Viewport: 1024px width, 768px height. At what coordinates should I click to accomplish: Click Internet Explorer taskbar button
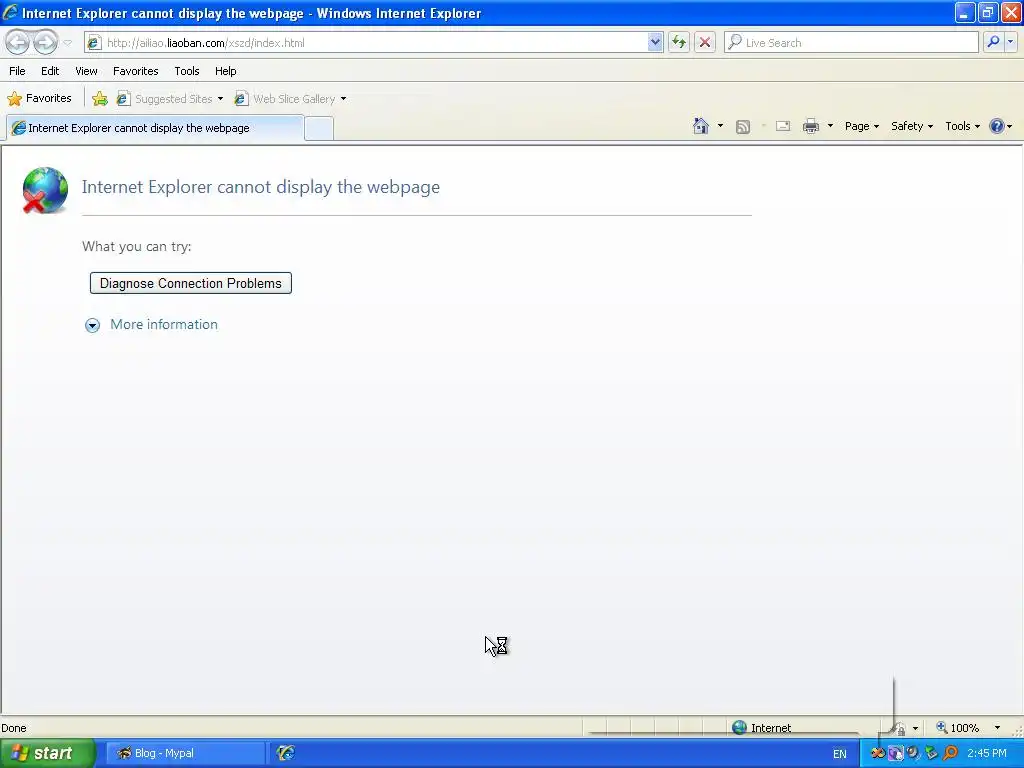pyautogui.click(x=285, y=753)
